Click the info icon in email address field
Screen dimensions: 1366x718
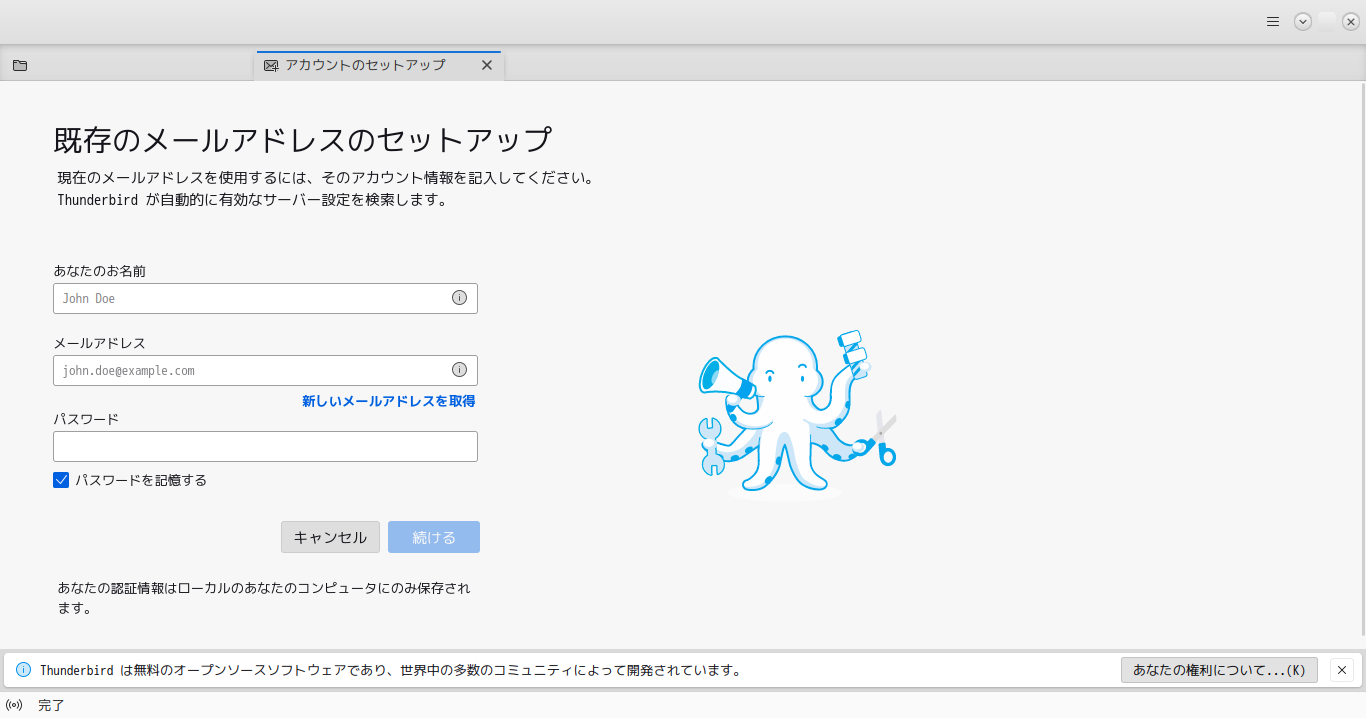(x=459, y=369)
